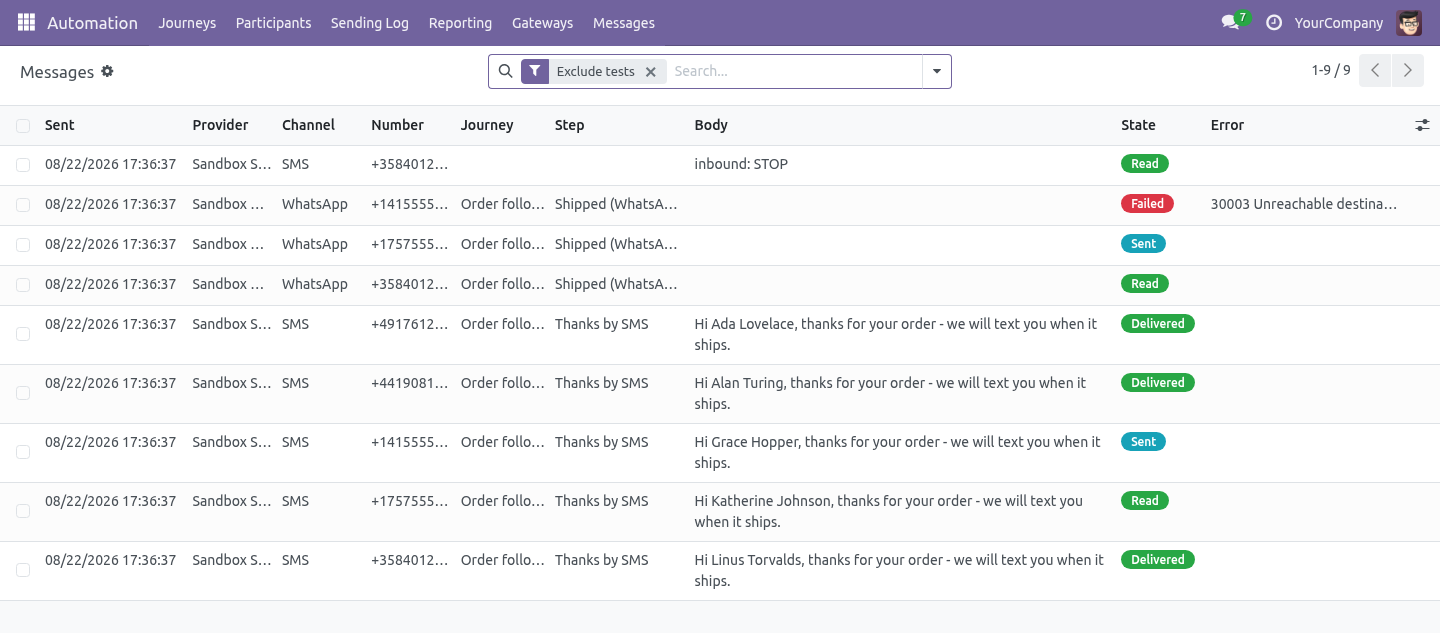Click Read badge in Katherine Johnson row
1440x633 pixels.
[1145, 501]
